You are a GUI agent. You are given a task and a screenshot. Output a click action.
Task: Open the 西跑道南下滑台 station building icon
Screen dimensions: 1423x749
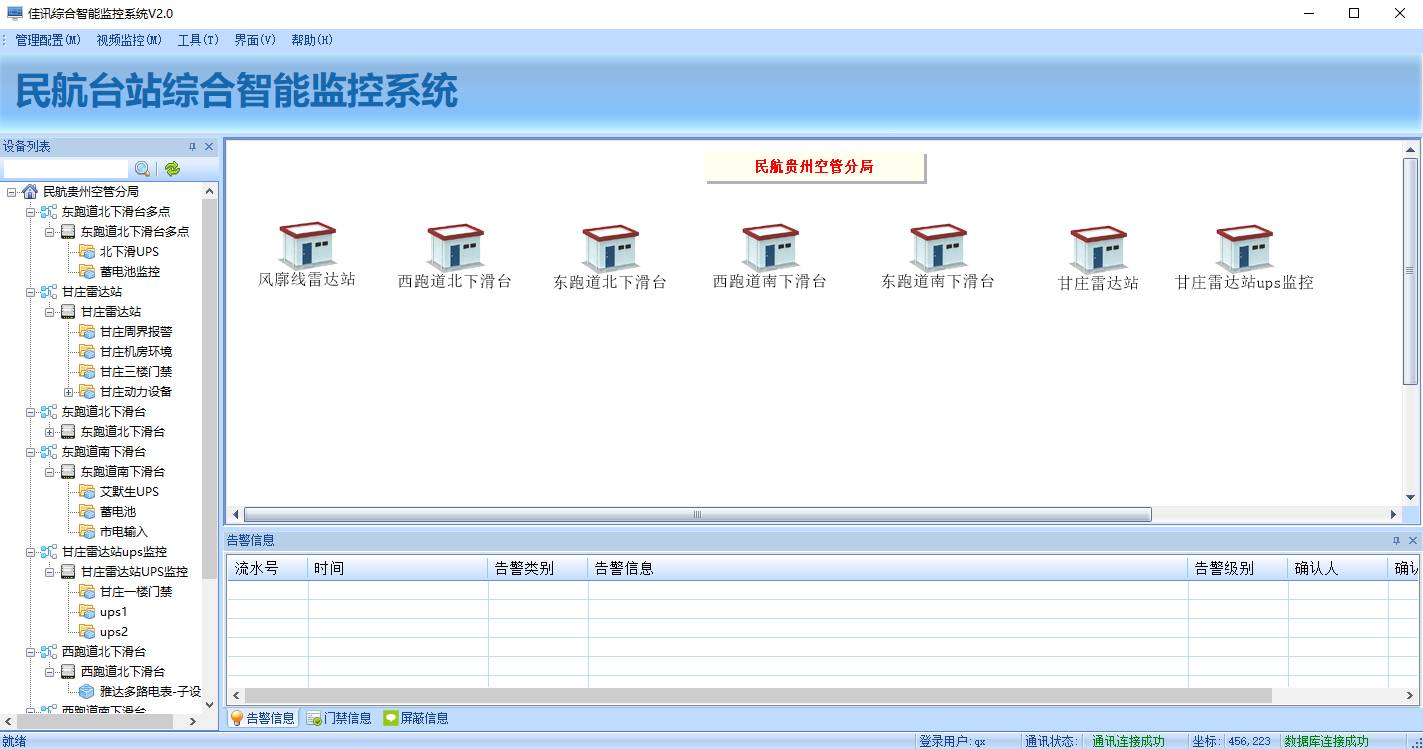point(769,247)
